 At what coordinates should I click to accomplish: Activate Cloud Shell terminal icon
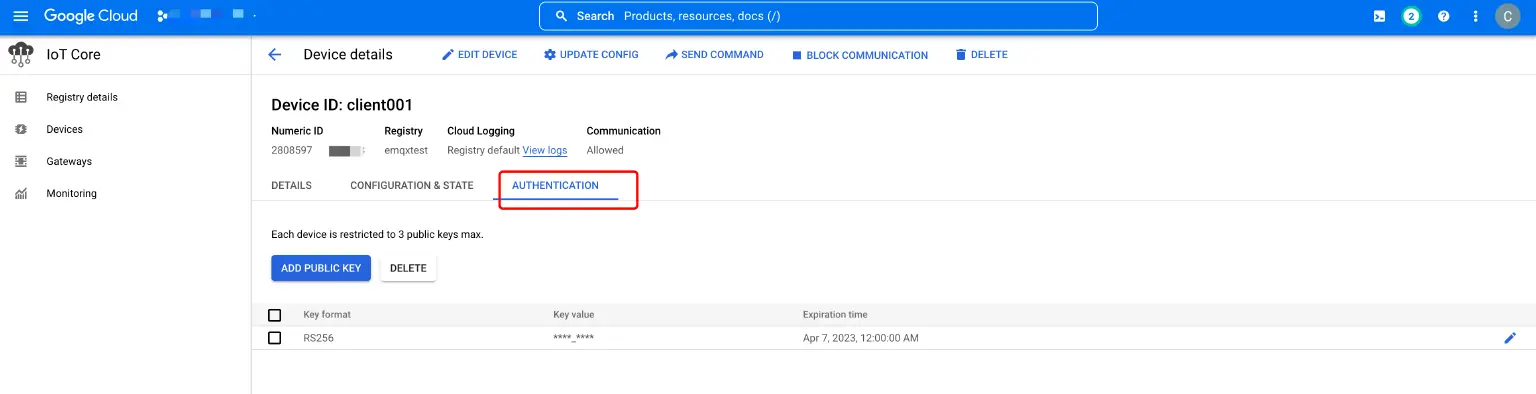point(1379,16)
